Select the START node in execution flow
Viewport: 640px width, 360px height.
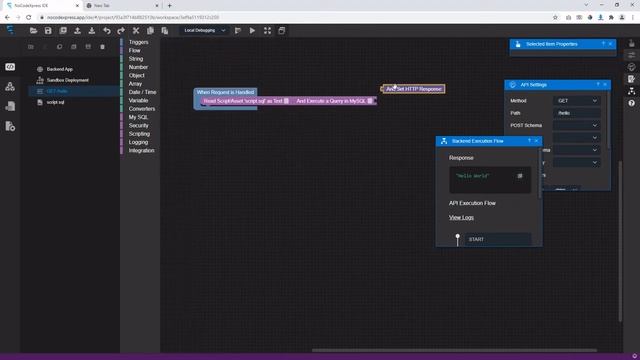(498, 239)
